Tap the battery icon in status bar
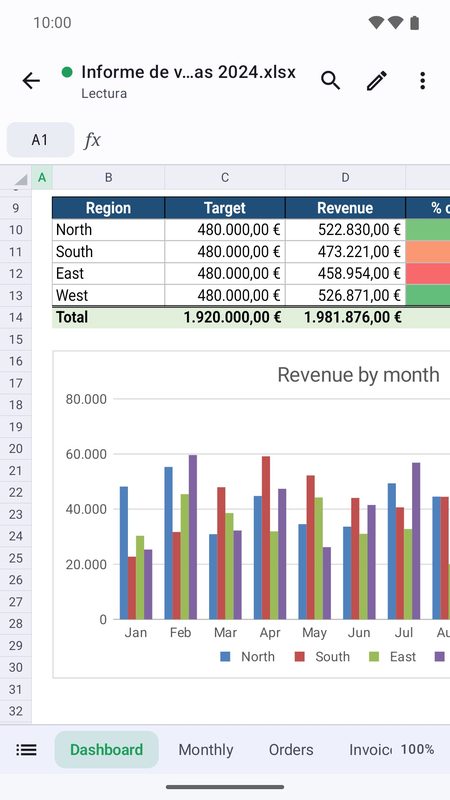The width and height of the screenshot is (450, 800). tap(414, 23)
